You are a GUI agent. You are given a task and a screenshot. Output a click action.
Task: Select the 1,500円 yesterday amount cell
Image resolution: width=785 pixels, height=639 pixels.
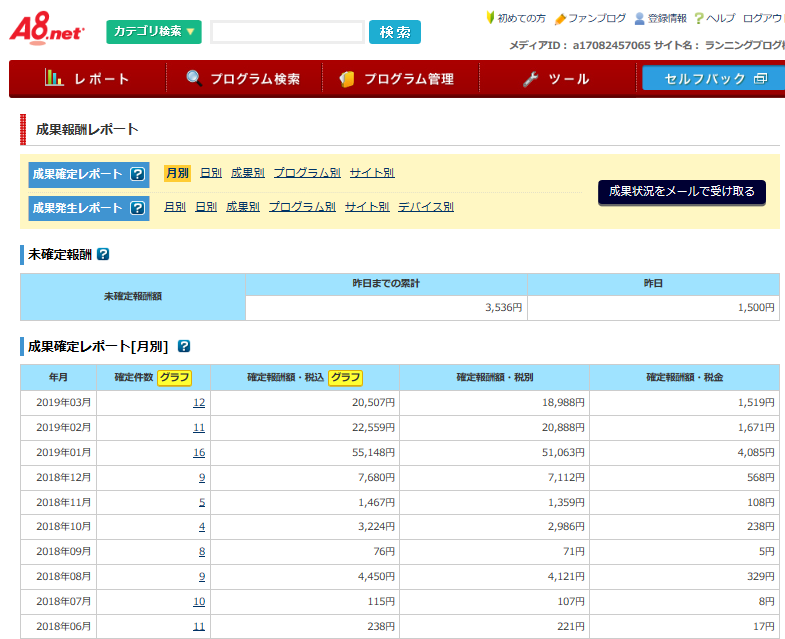pyautogui.click(x=653, y=307)
